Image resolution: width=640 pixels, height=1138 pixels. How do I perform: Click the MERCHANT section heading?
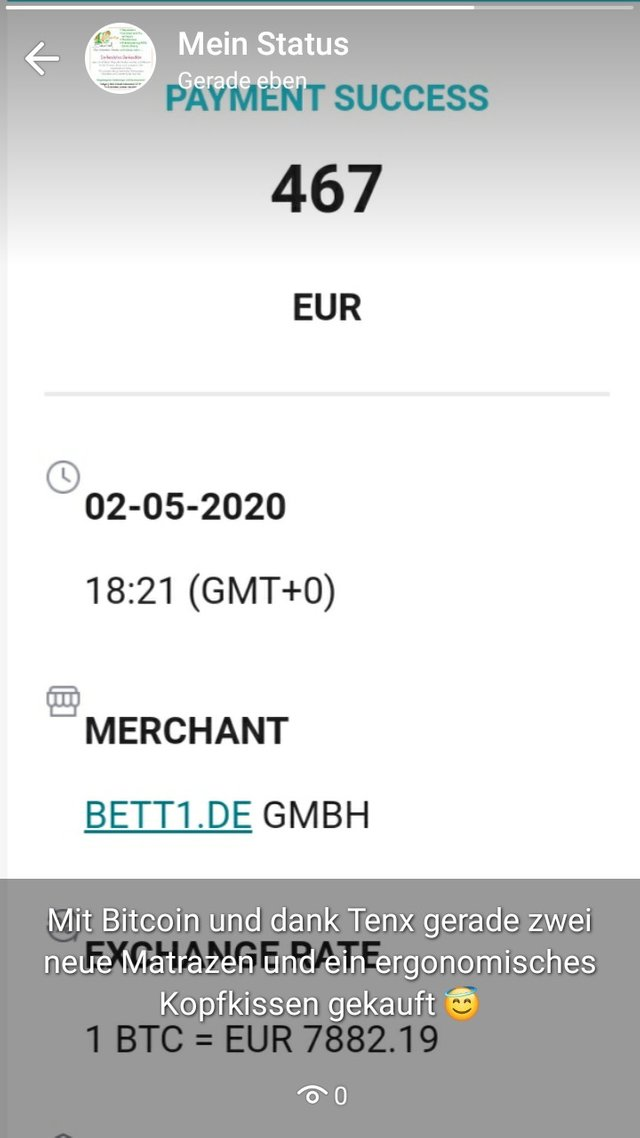point(186,731)
